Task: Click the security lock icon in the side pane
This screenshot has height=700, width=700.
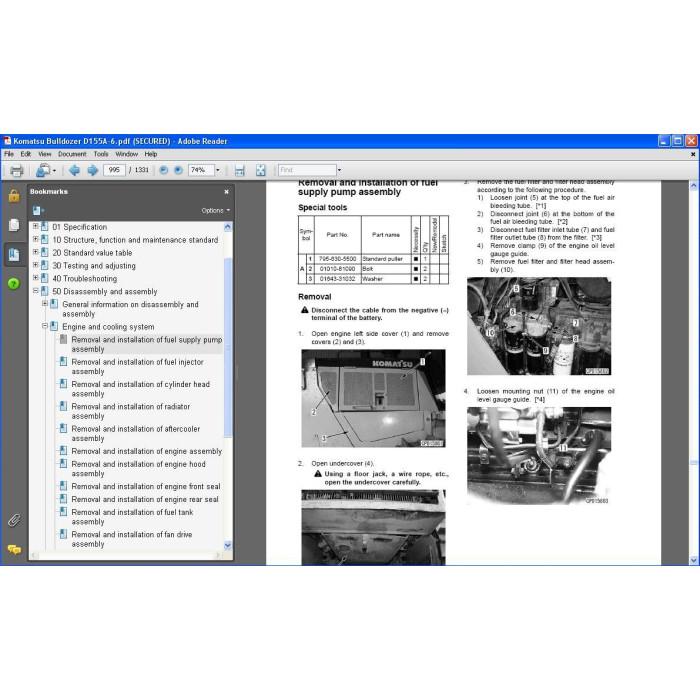Action: pyautogui.click(x=14, y=196)
